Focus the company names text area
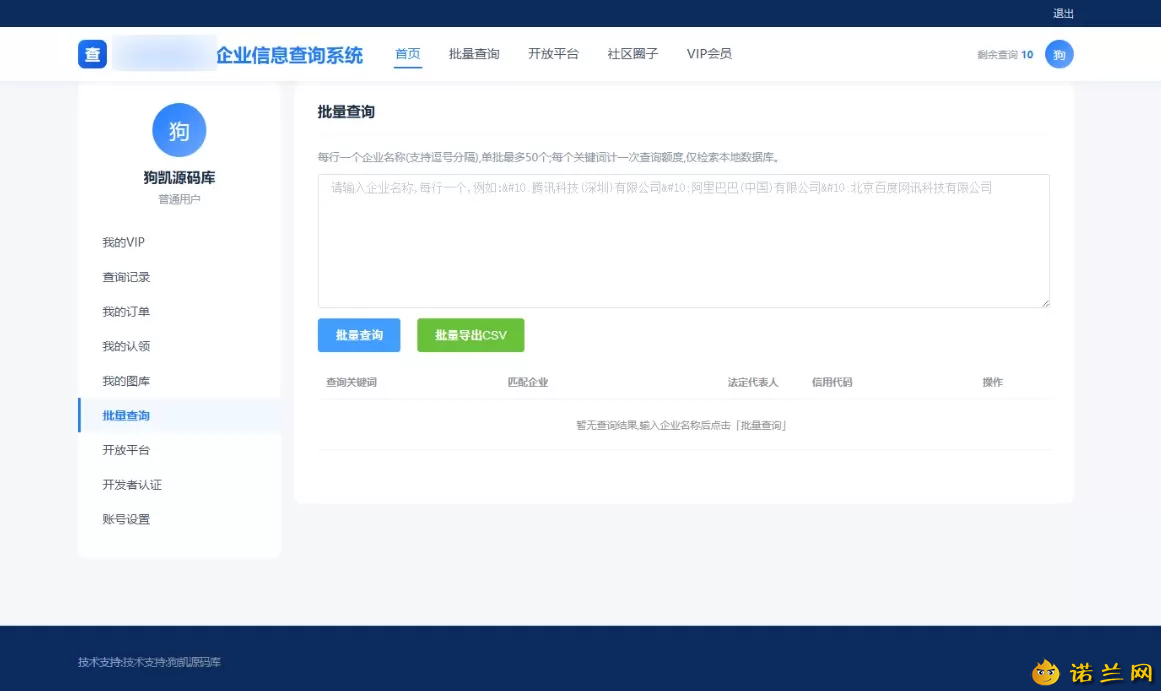This screenshot has height=691, width=1161. point(683,241)
